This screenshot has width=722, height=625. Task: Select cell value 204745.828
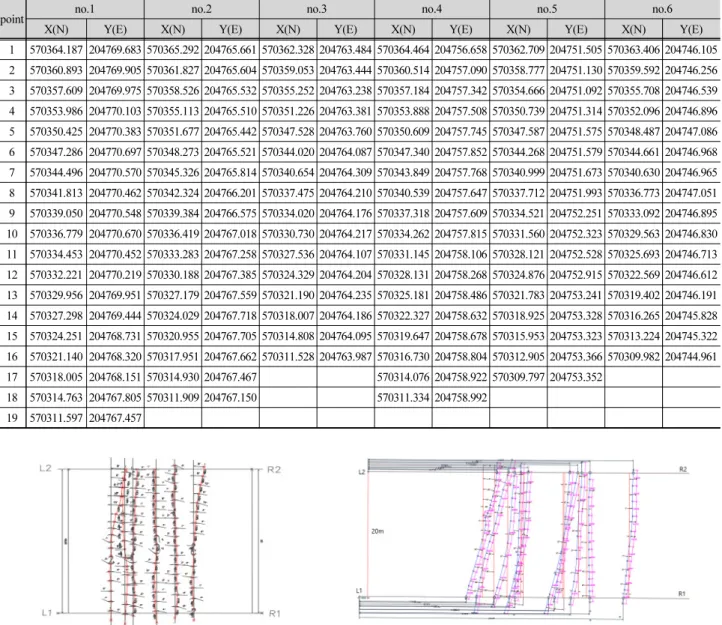(691, 316)
